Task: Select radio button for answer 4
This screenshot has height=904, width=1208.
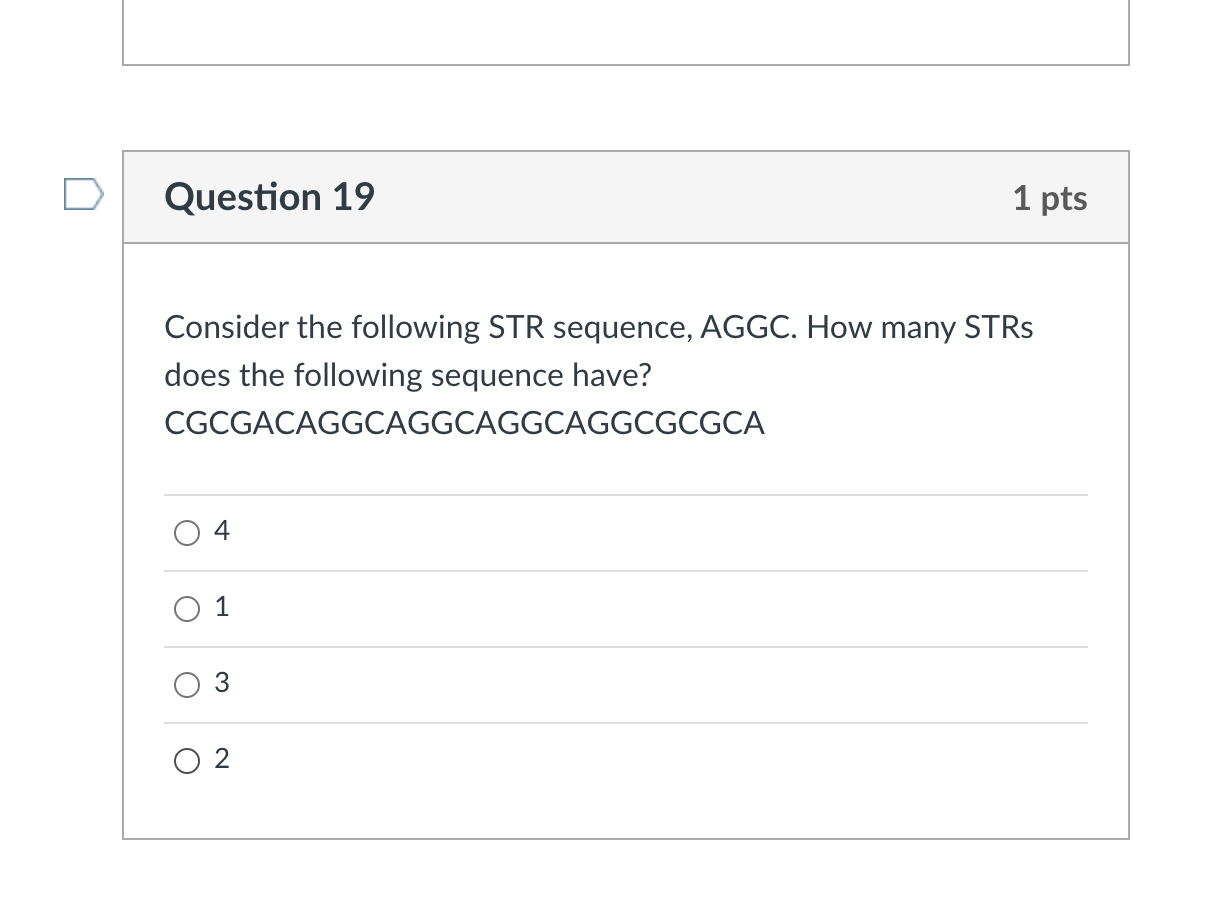Action: click(x=187, y=533)
